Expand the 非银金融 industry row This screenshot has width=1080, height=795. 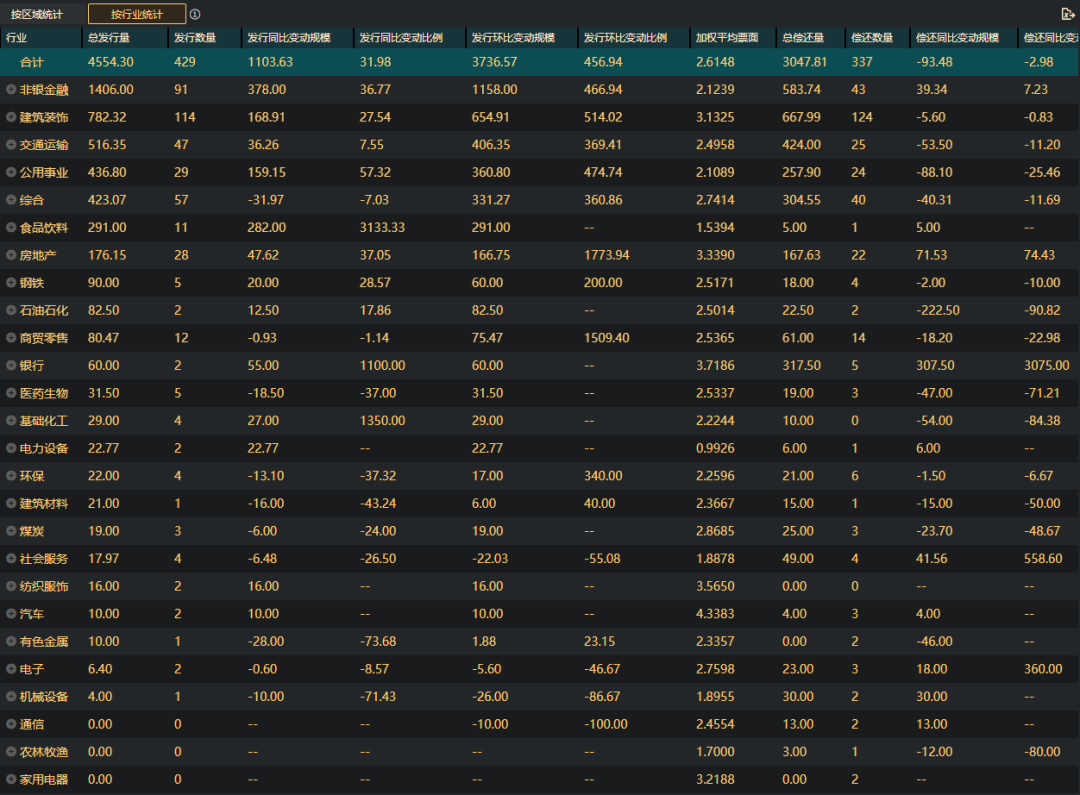[11, 90]
